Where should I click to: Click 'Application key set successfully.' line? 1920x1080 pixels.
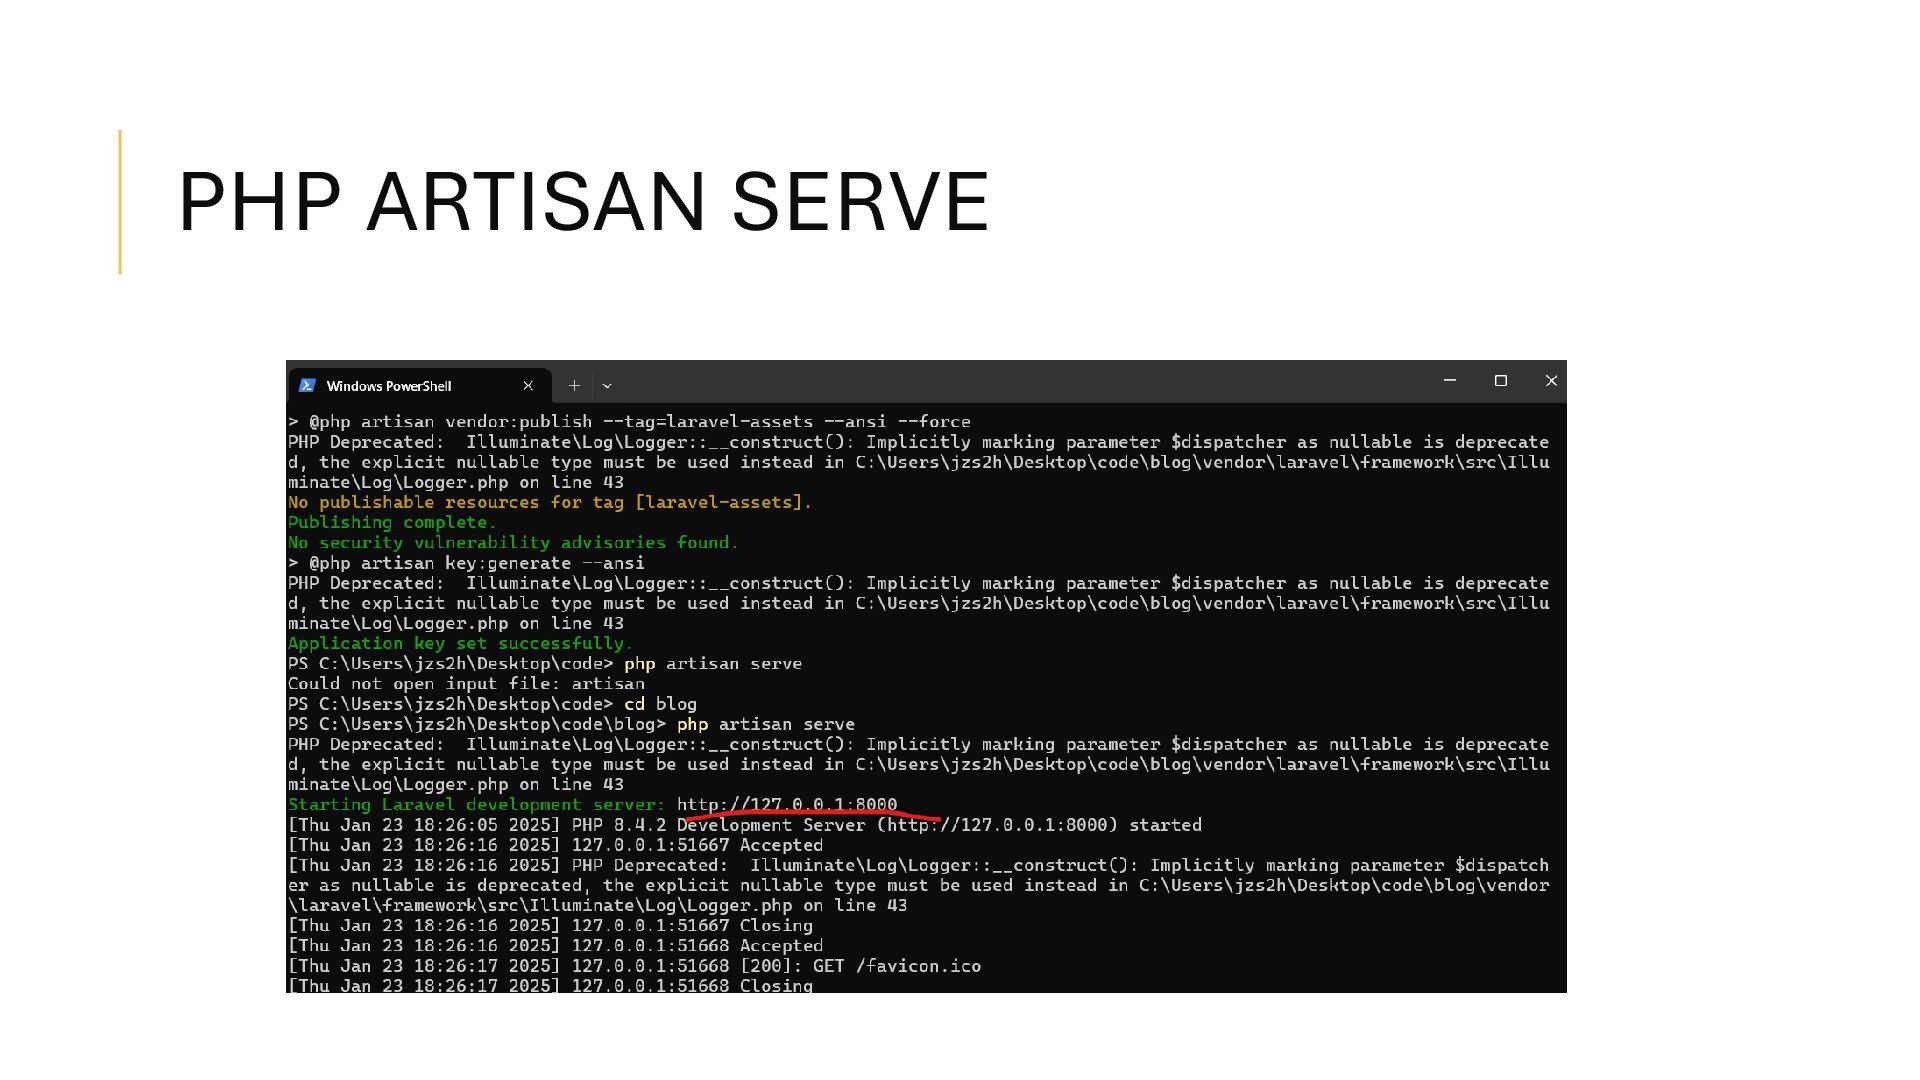tap(461, 644)
